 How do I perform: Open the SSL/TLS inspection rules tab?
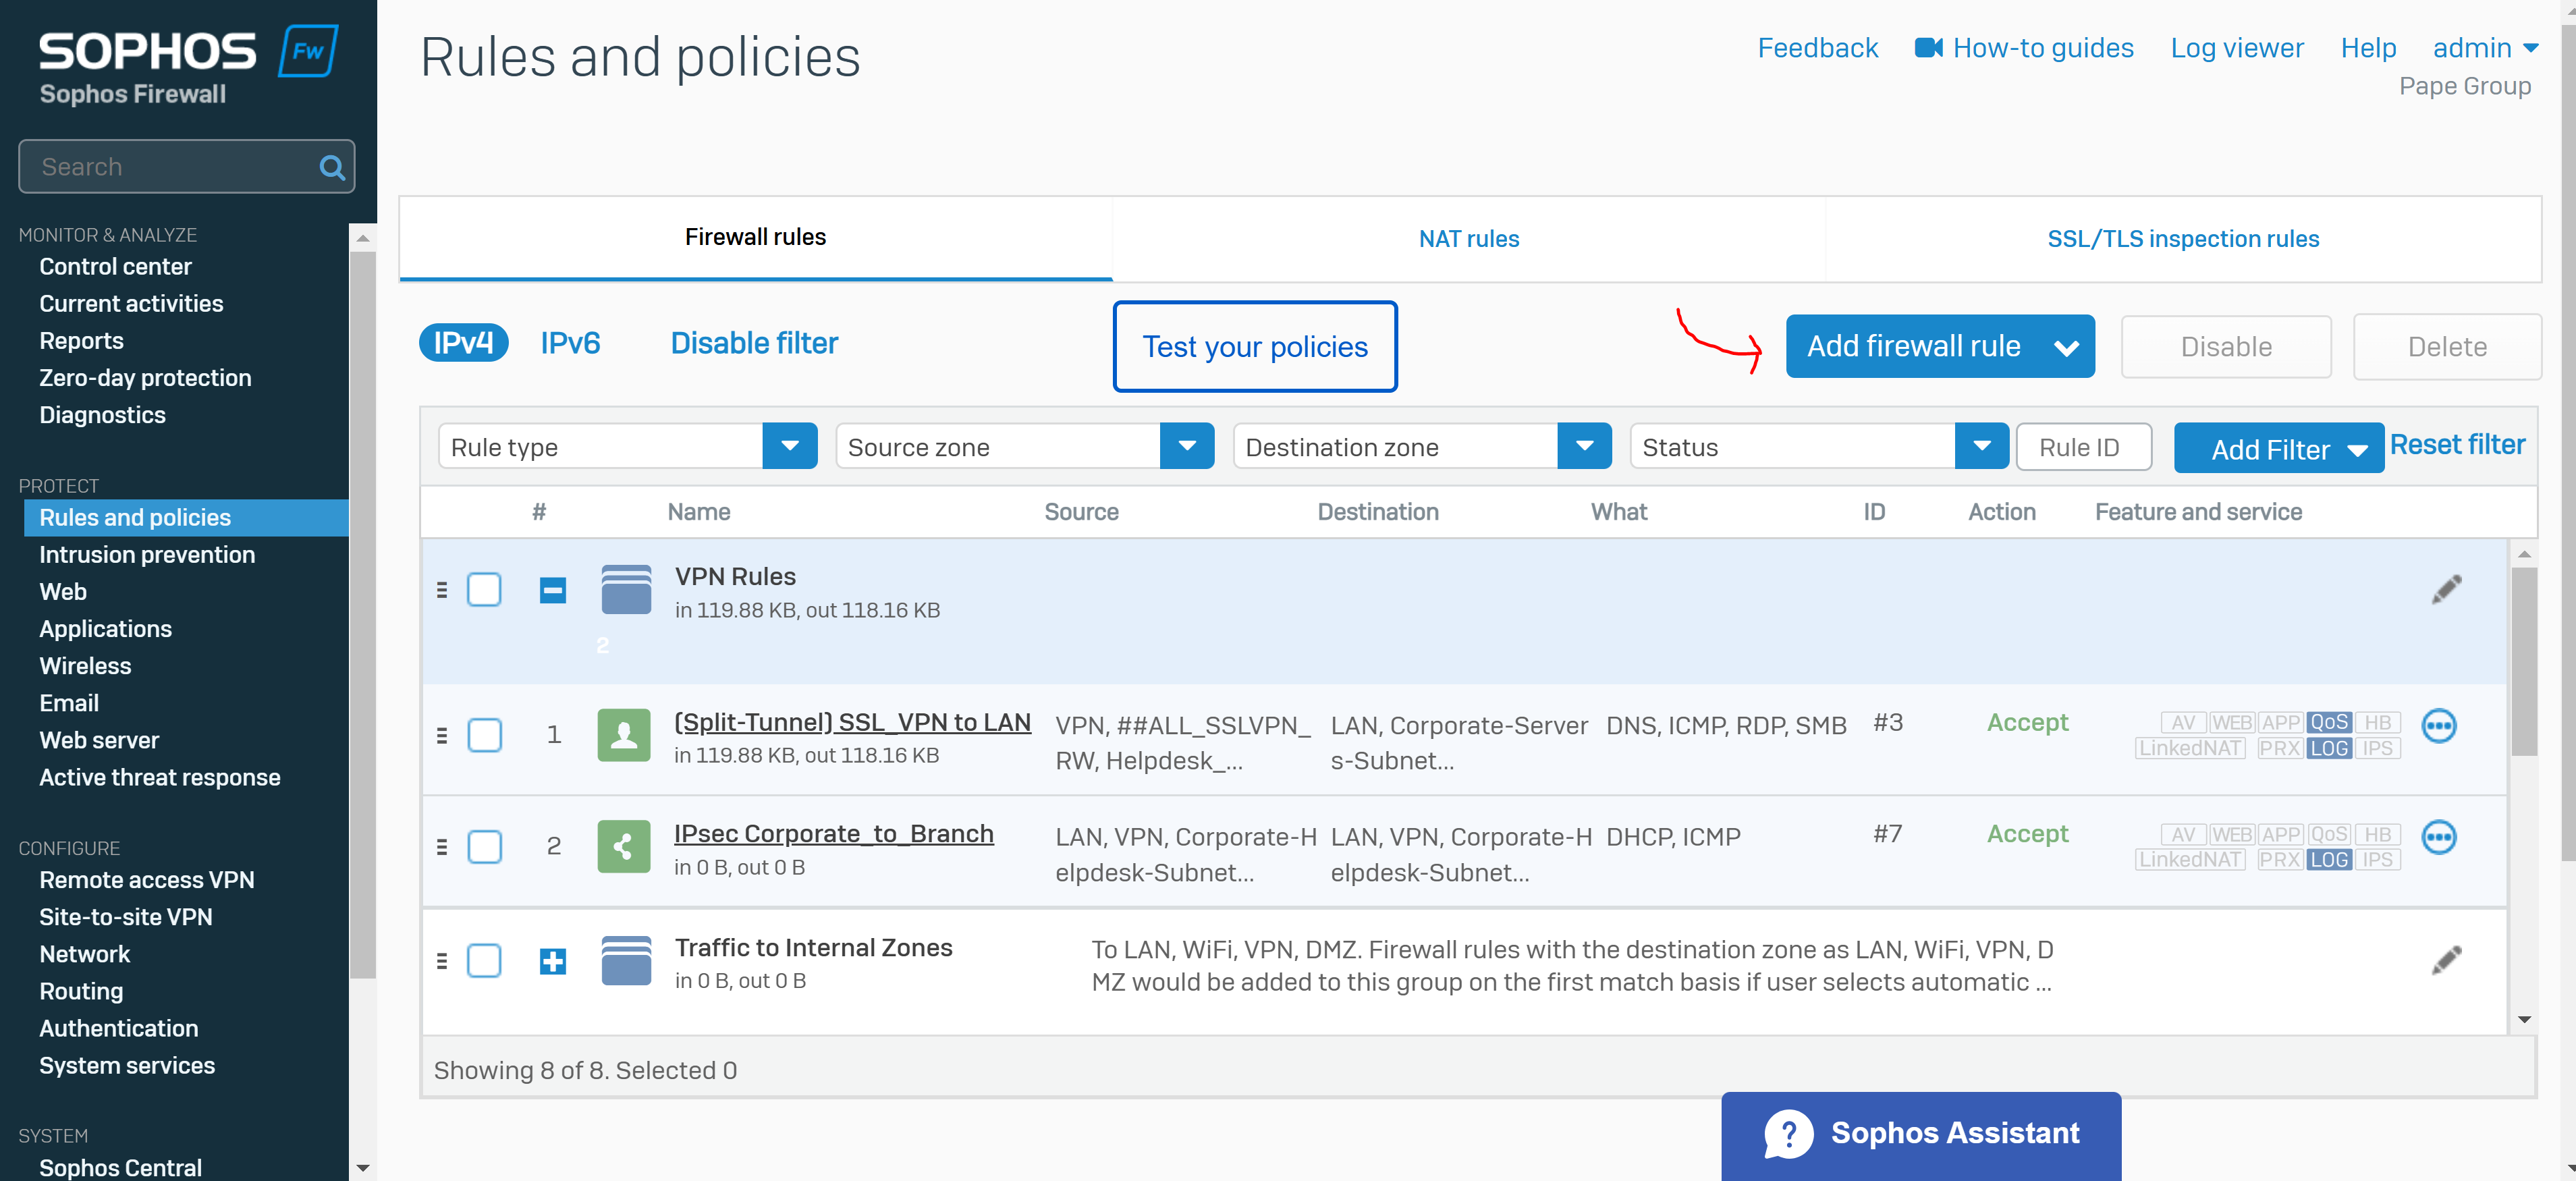tap(2182, 239)
